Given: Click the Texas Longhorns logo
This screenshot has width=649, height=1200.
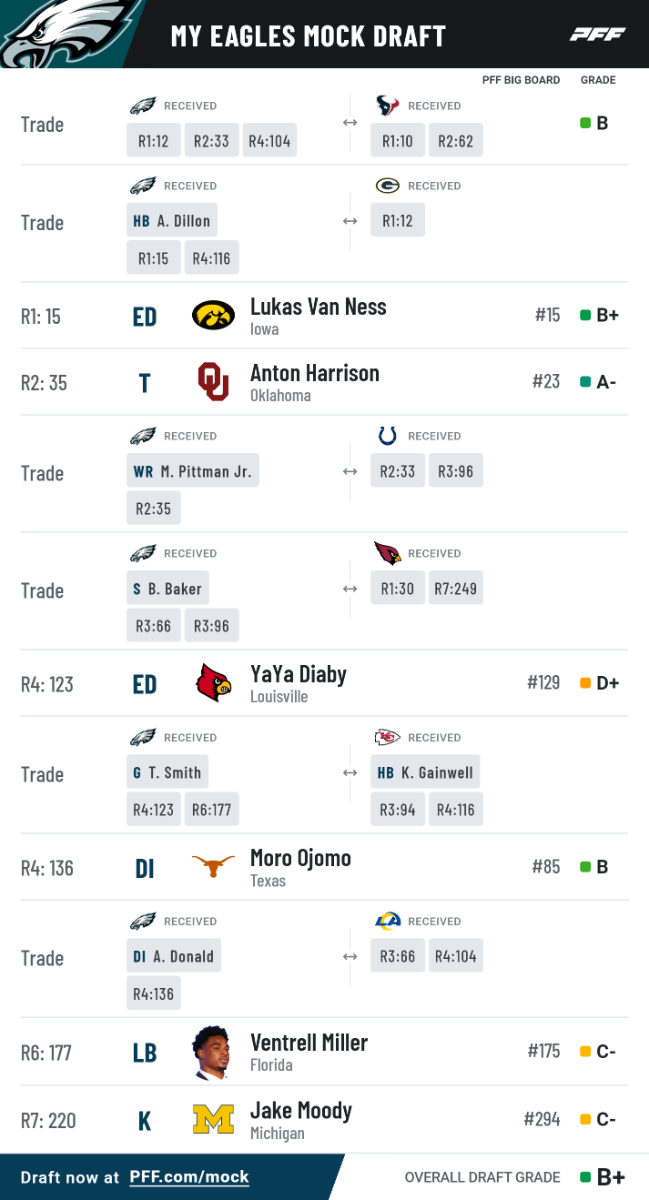Looking at the screenshot, I should tap(213, 867).
